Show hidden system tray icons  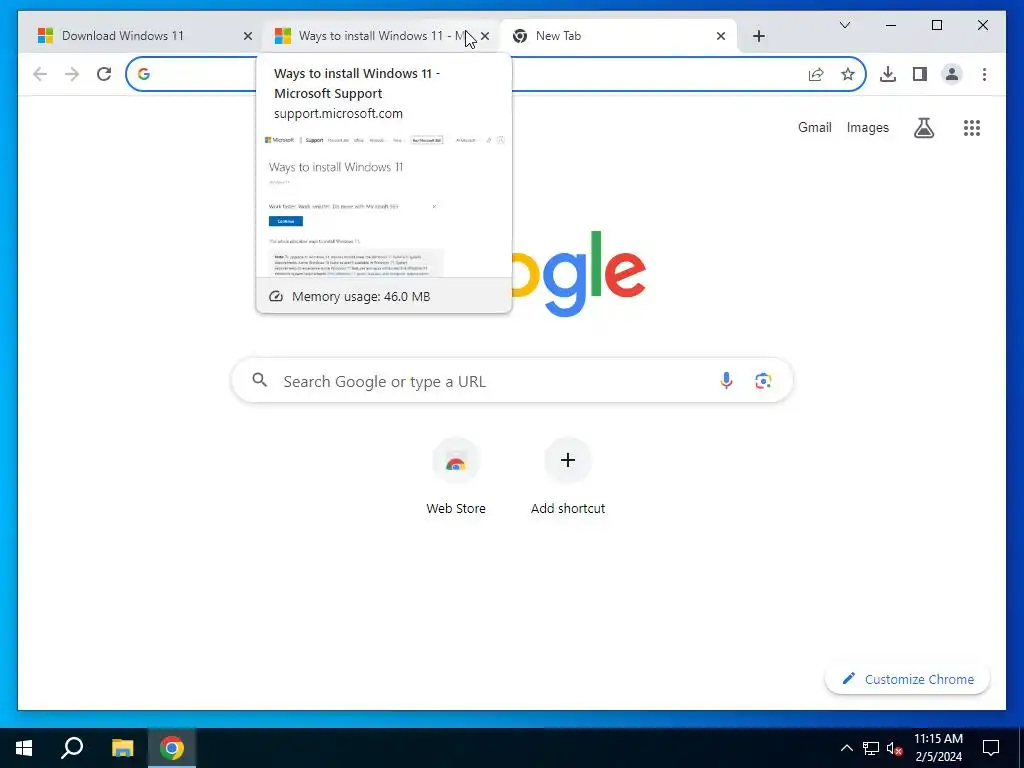pos(846,748)
